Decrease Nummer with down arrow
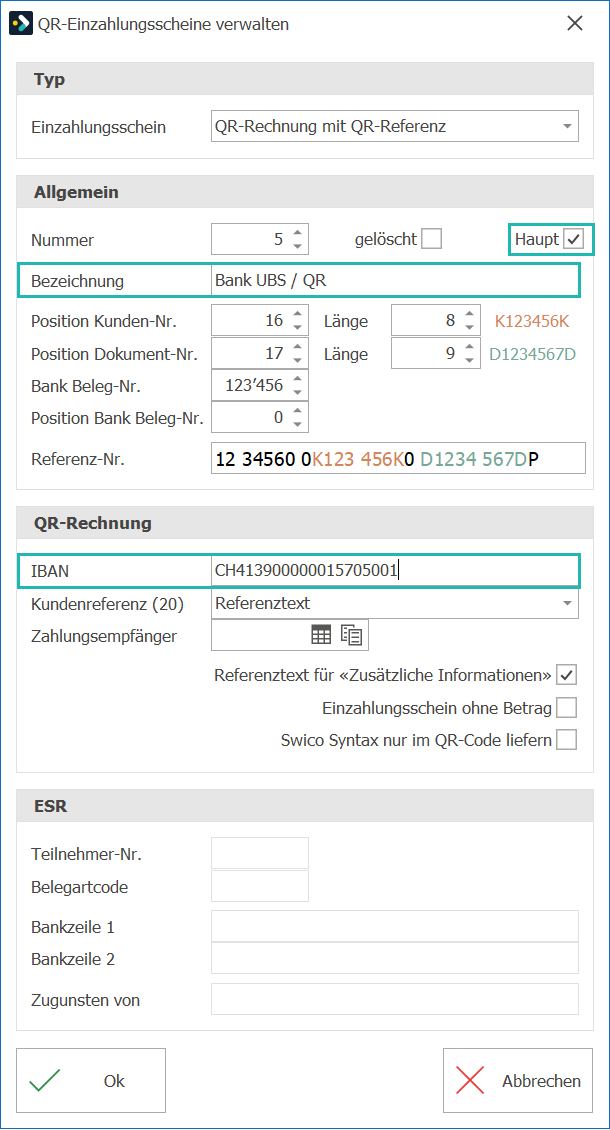Viewport: 610px width, 1130px height. click(299, 246)
